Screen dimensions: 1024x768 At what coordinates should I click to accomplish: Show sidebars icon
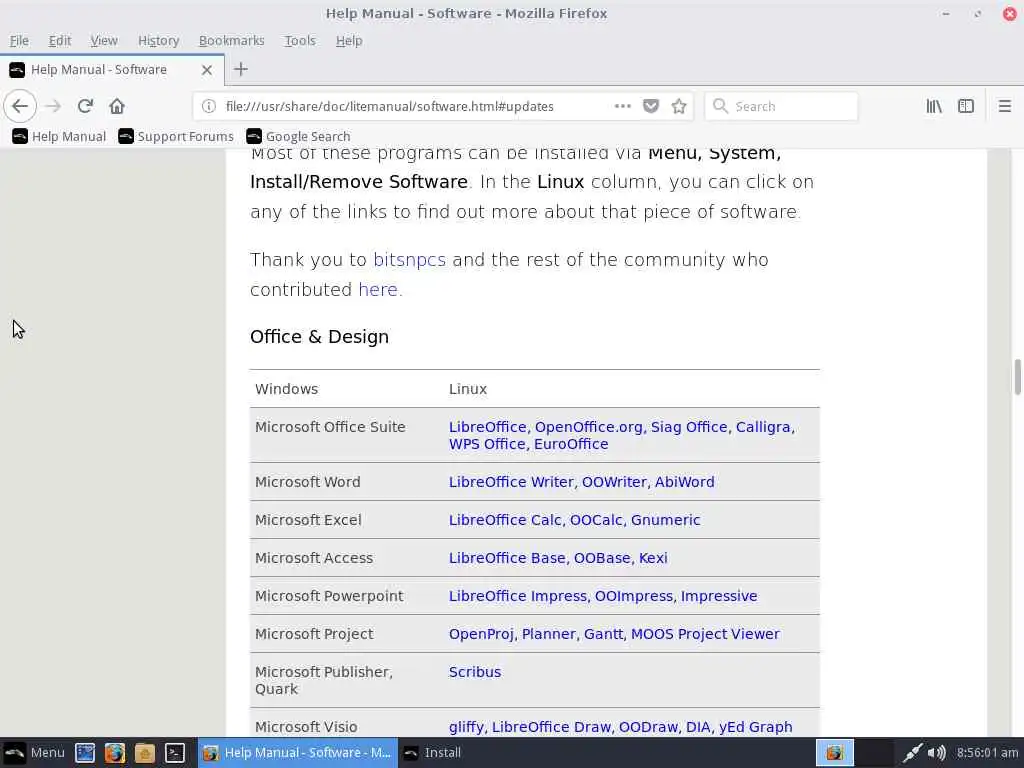point(966,106)
